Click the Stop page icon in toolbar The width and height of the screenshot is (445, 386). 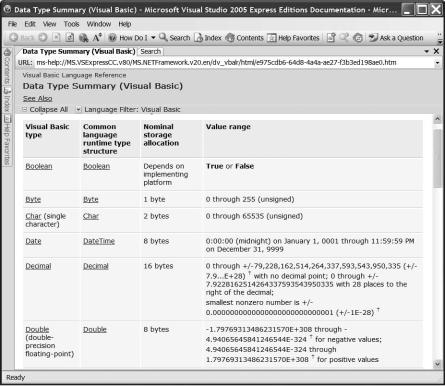coord(56,38)
